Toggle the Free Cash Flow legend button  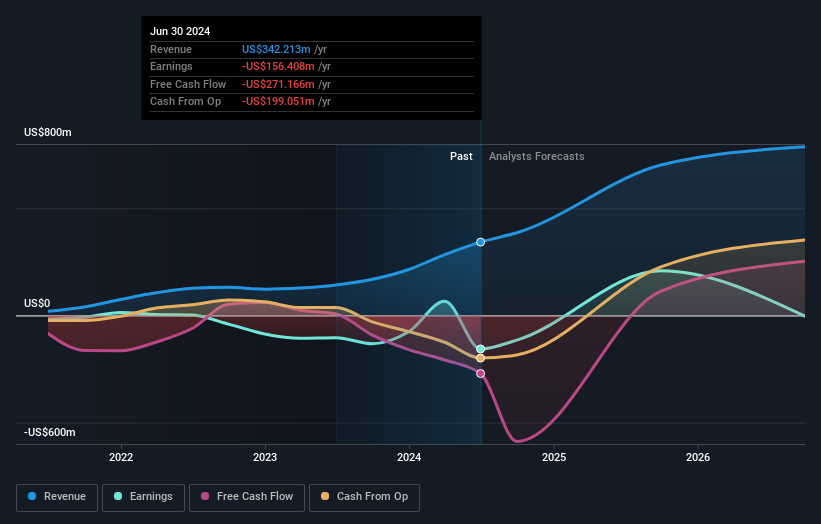[x=247, y=497]
